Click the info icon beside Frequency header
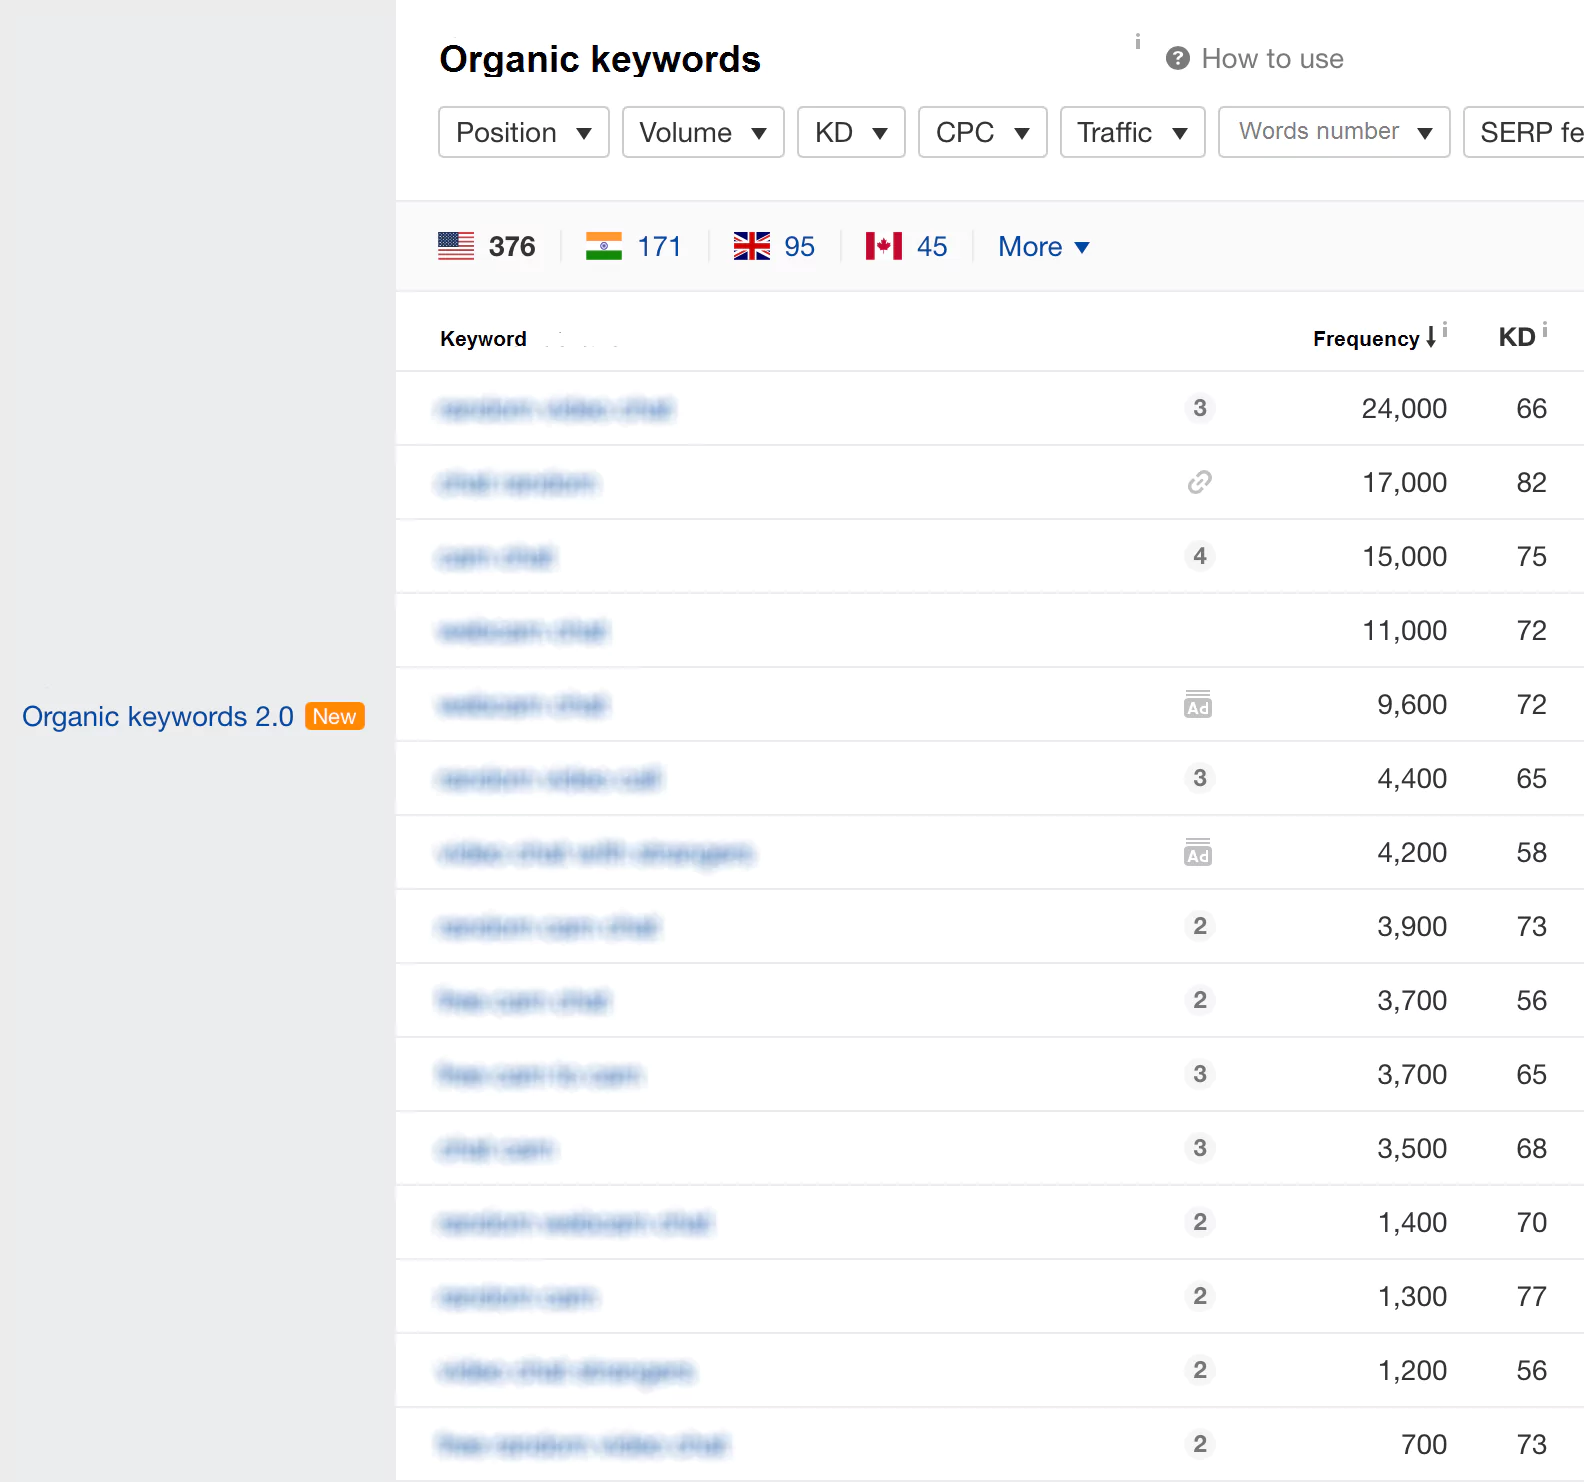Screen dimensions: 1584x1482 point(1445,329)
